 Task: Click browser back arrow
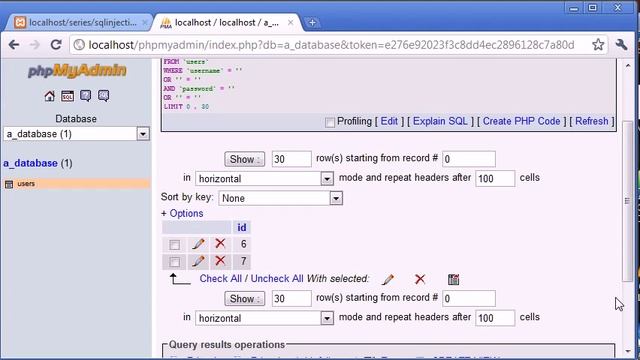coord(14,44)
